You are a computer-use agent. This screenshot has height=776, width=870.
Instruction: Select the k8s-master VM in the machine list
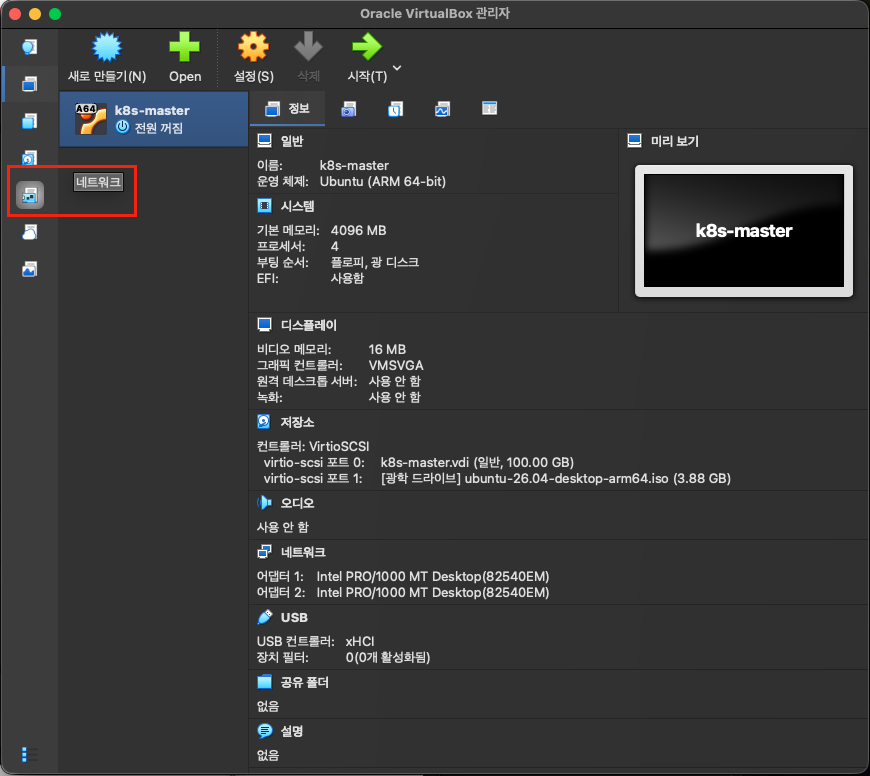point(154,119)
